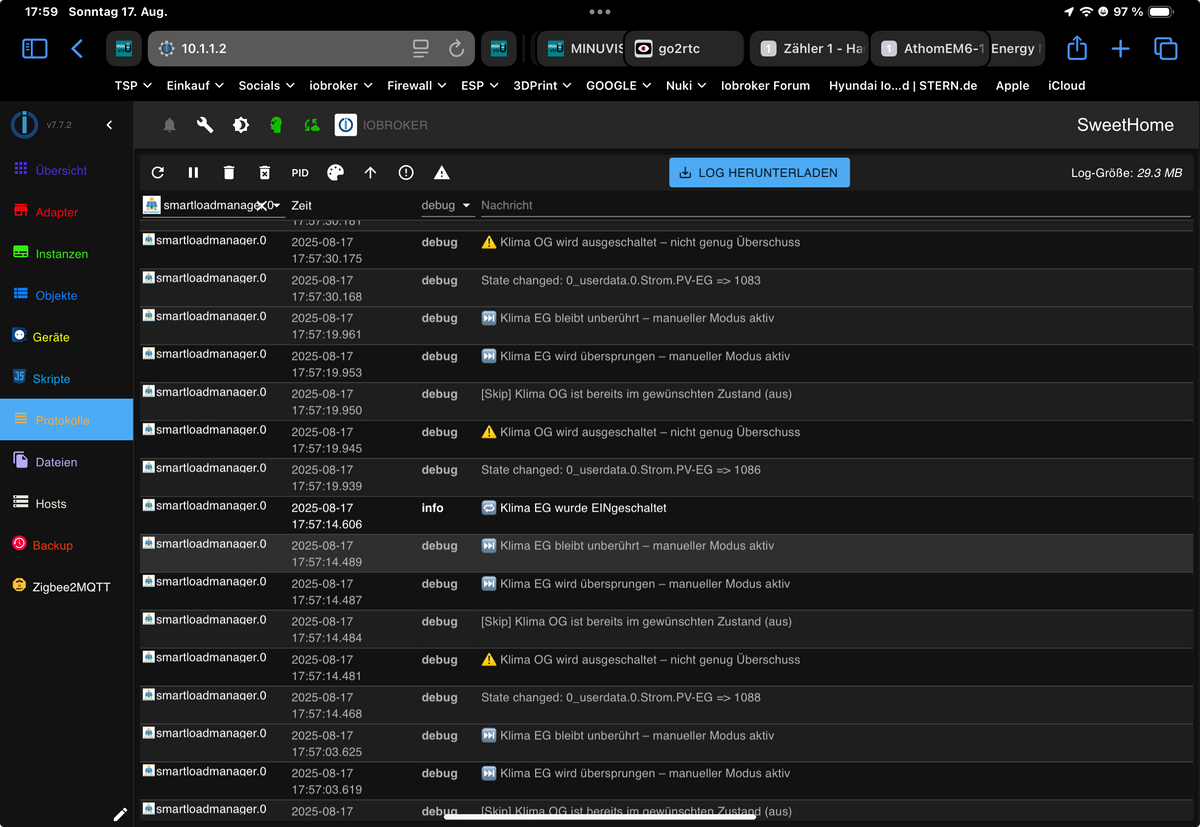Viewport: 1200px width, 827px height.
Task: Open the Dateien page
Action: pos(66,462)
